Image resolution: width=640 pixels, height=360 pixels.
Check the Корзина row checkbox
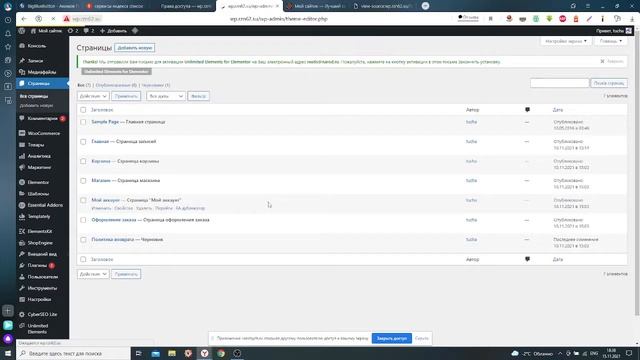click(x=83, y=161)
